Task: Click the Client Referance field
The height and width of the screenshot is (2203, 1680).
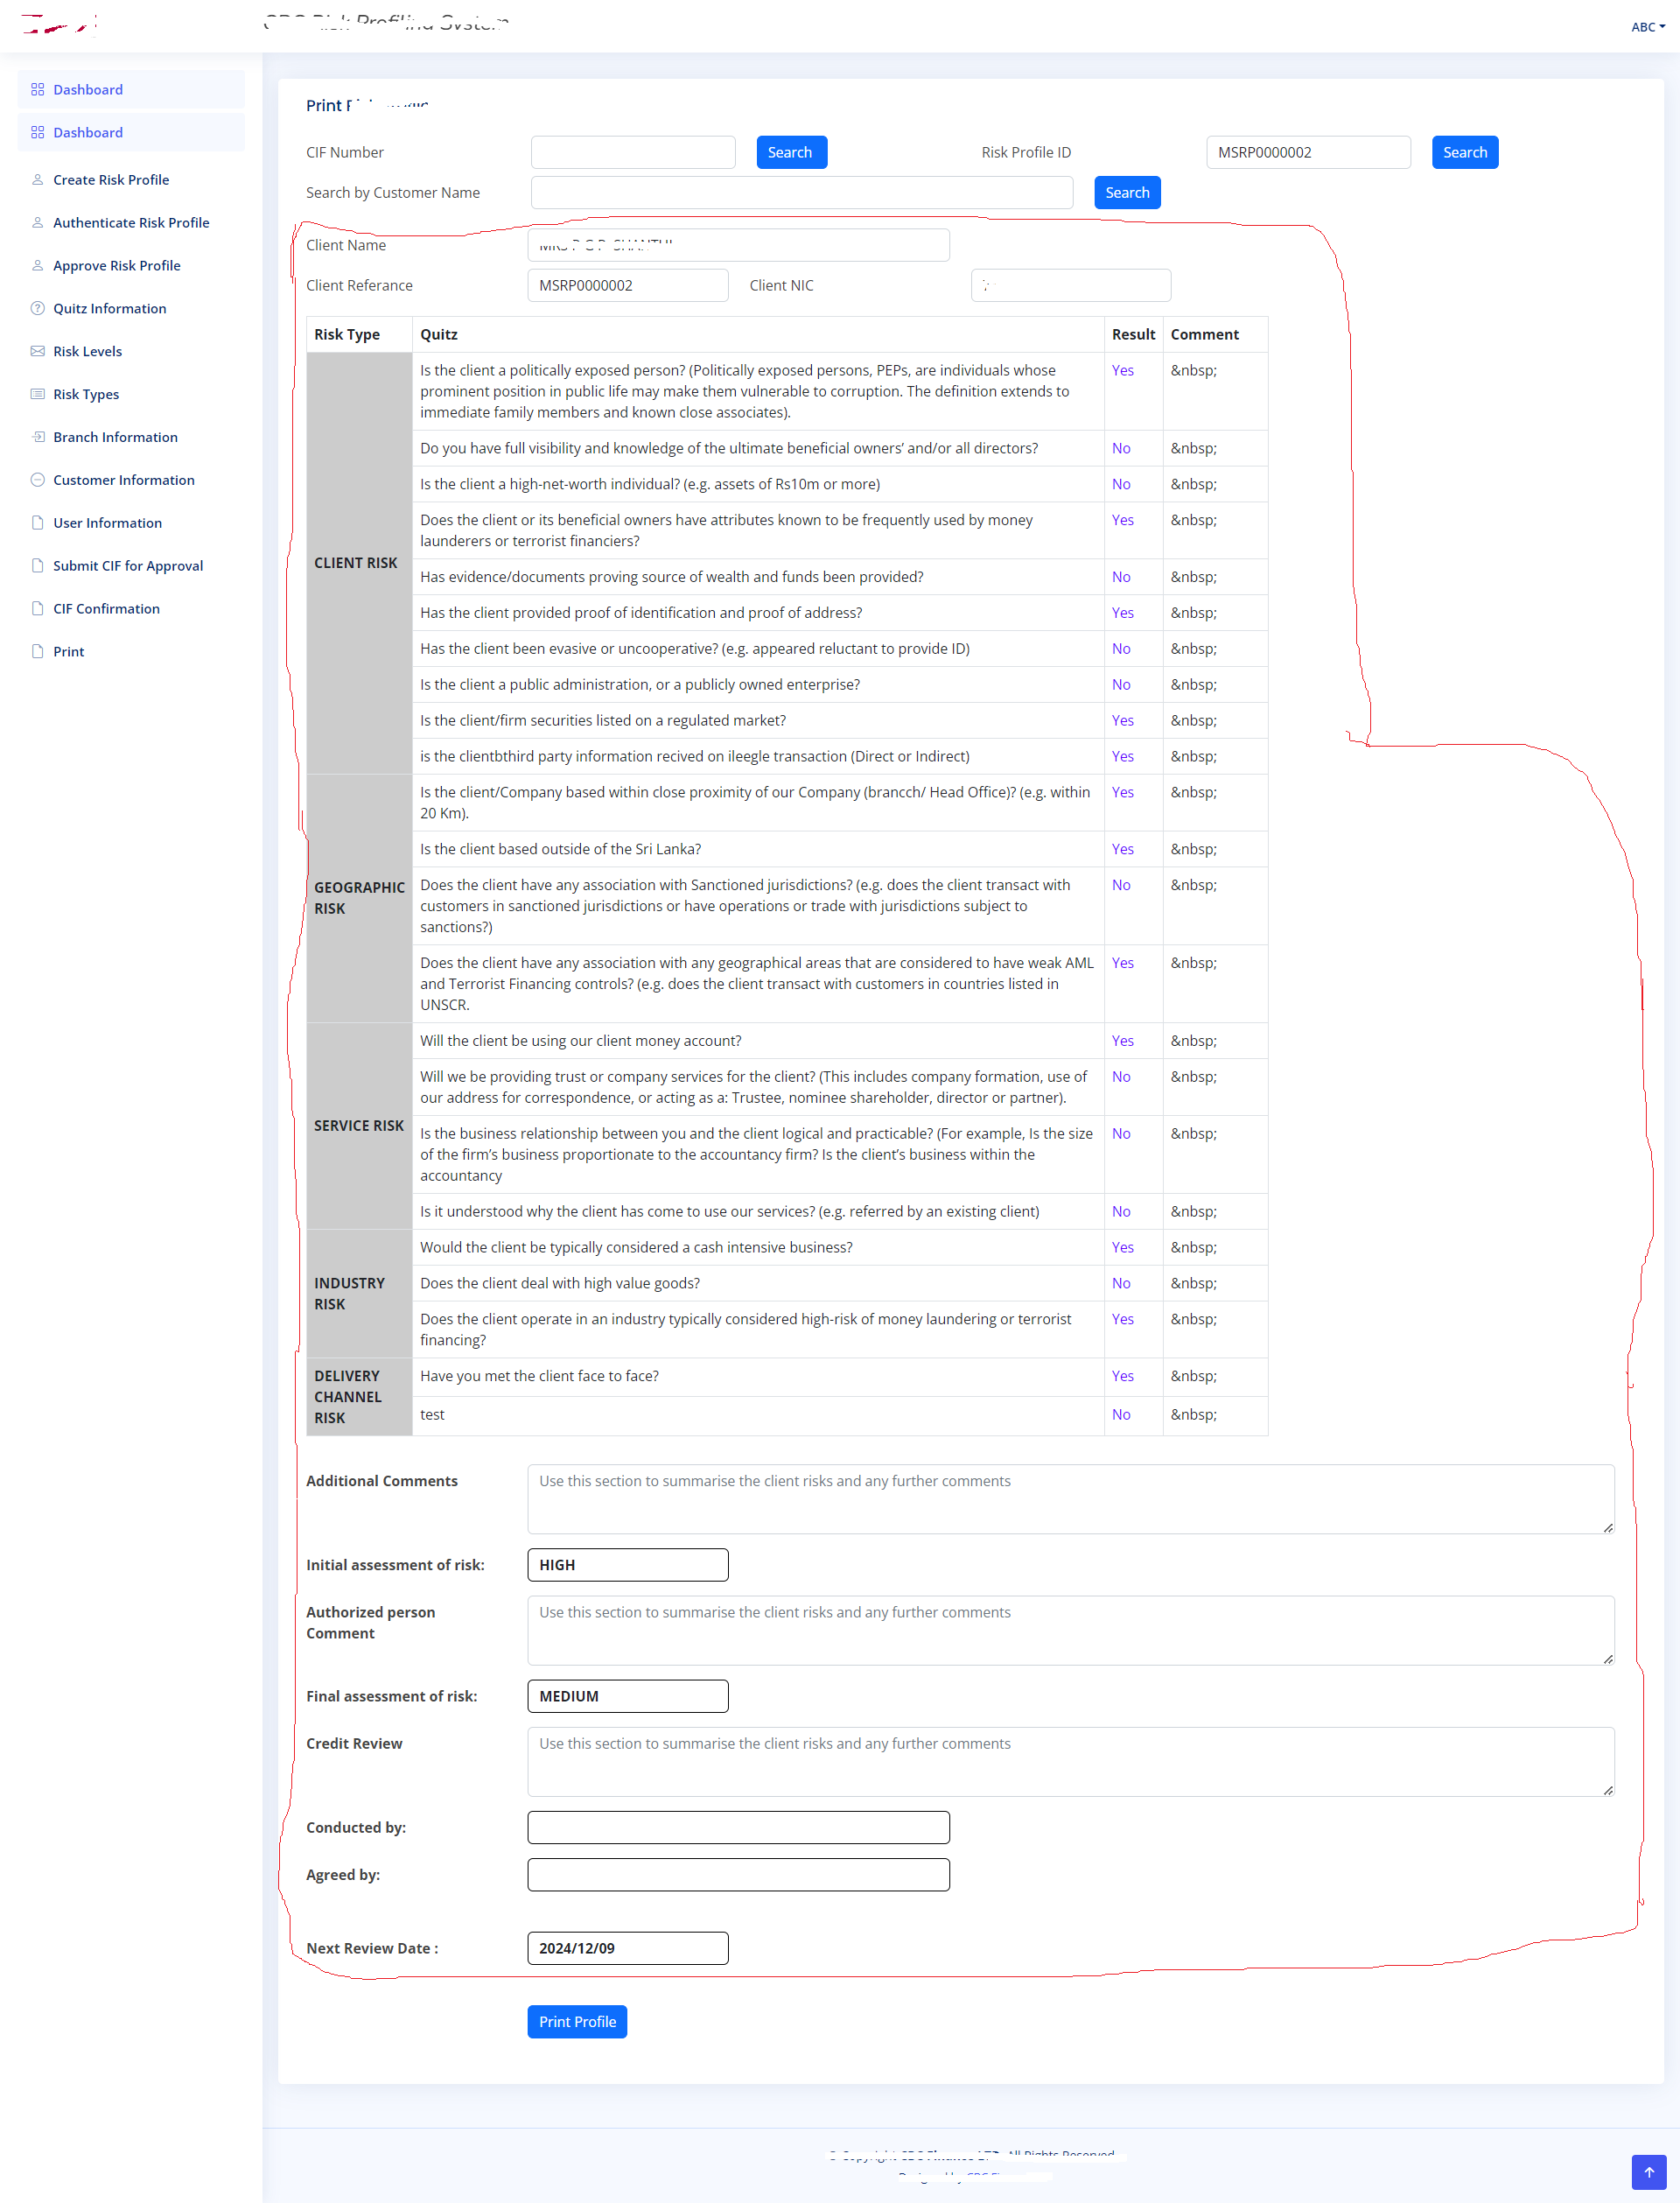Action: point(628,285)
